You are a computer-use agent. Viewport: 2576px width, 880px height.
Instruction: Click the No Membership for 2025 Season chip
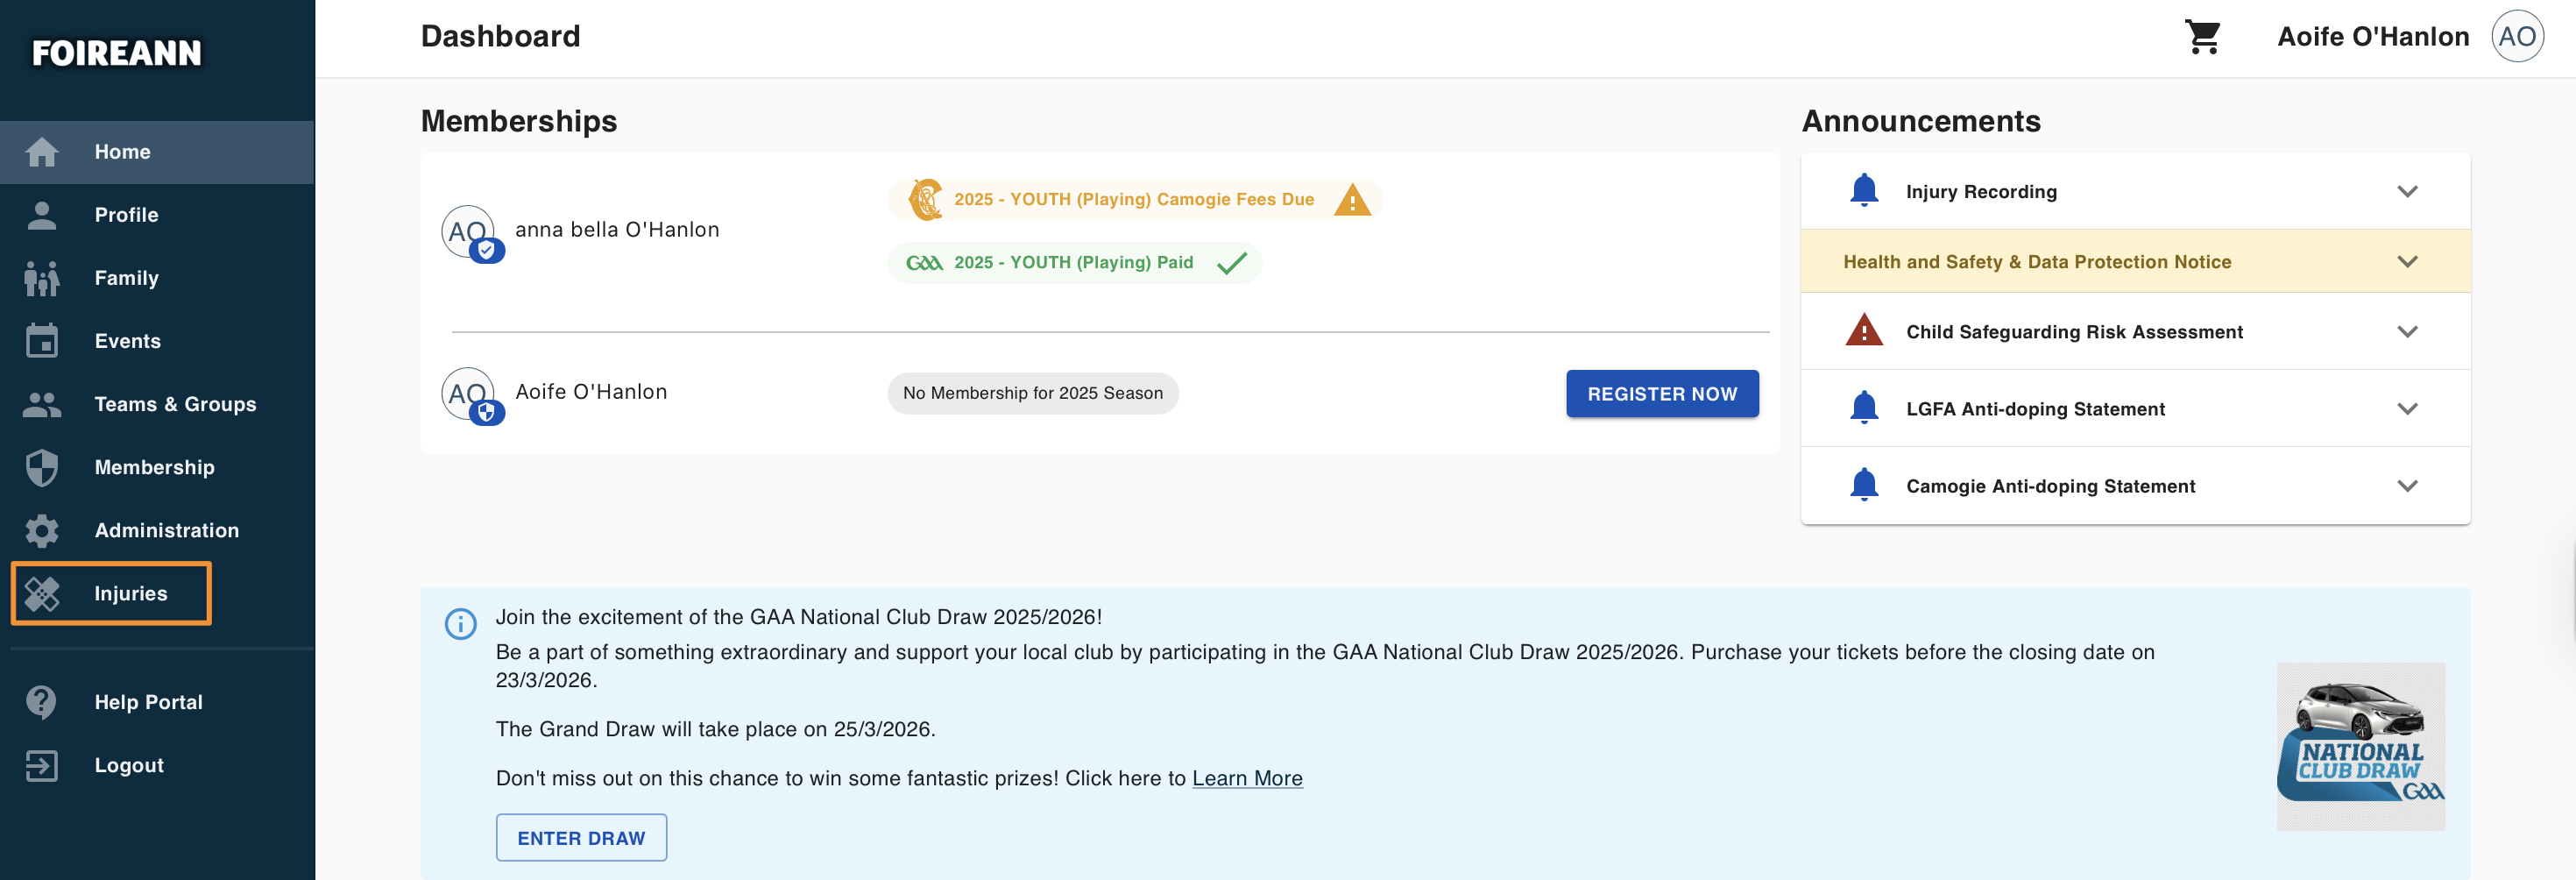pos(1033,394)
